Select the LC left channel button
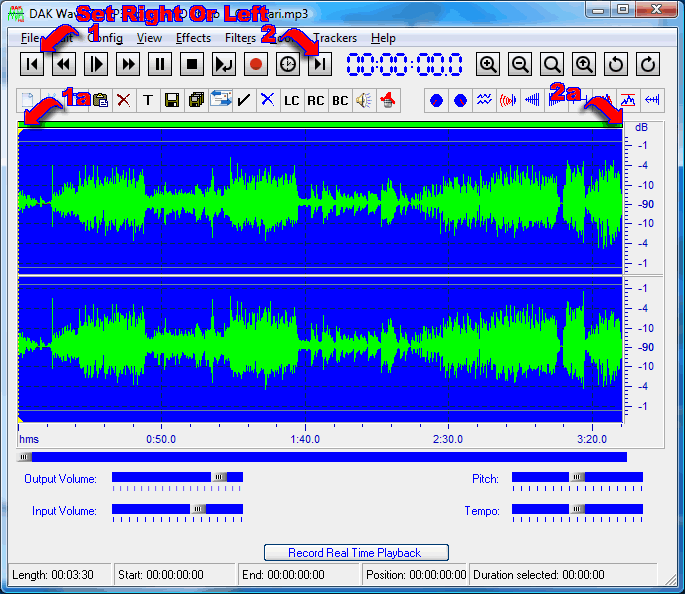 [292, 100]
